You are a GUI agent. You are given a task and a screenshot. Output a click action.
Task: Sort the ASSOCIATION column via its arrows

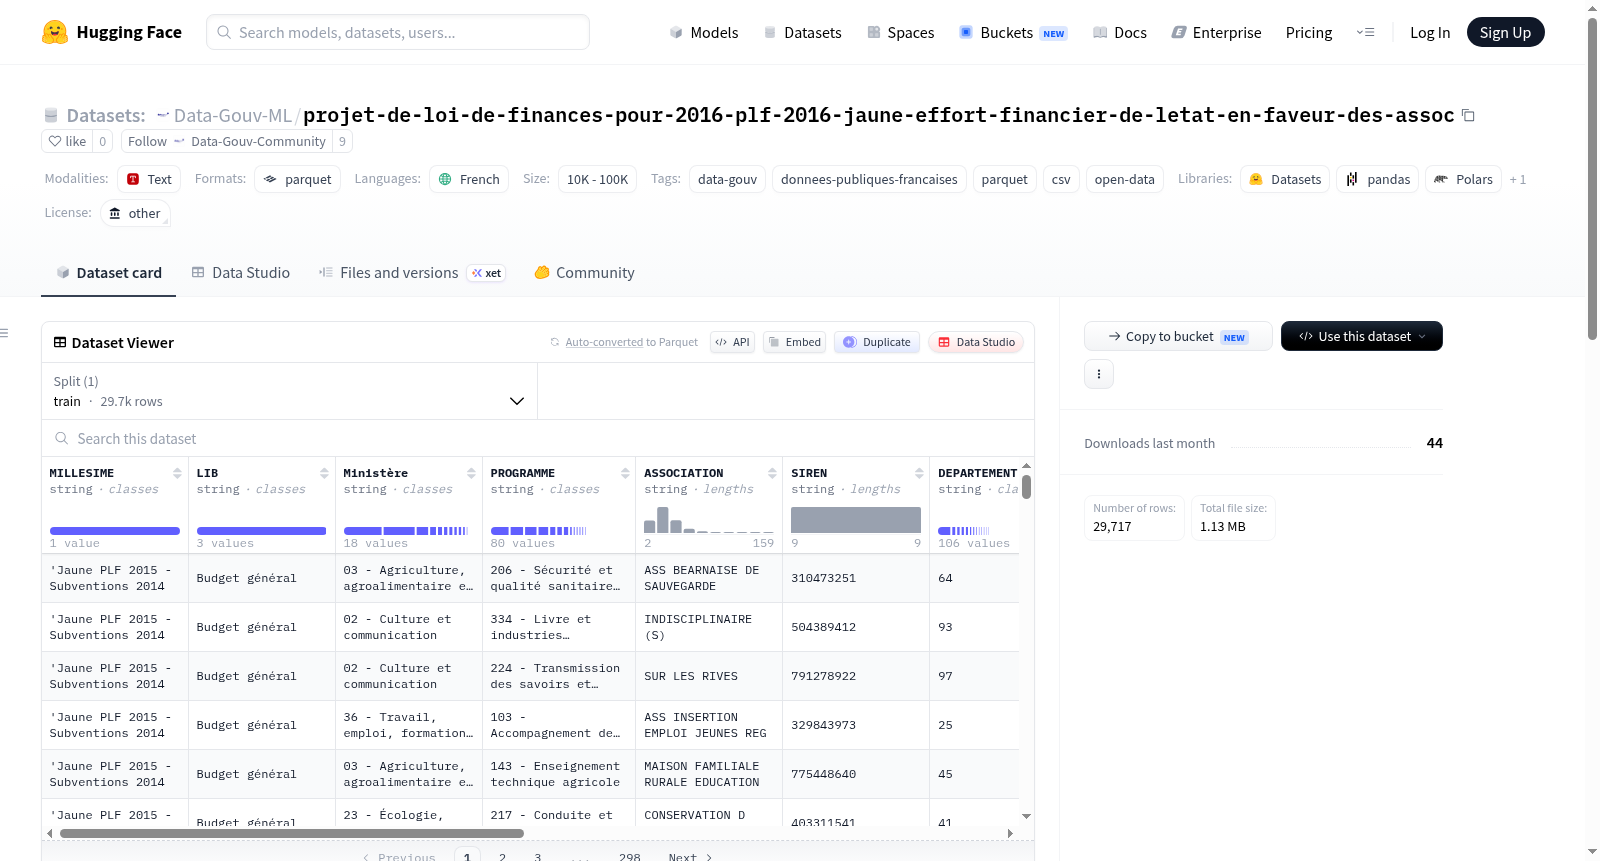(772, 473)
